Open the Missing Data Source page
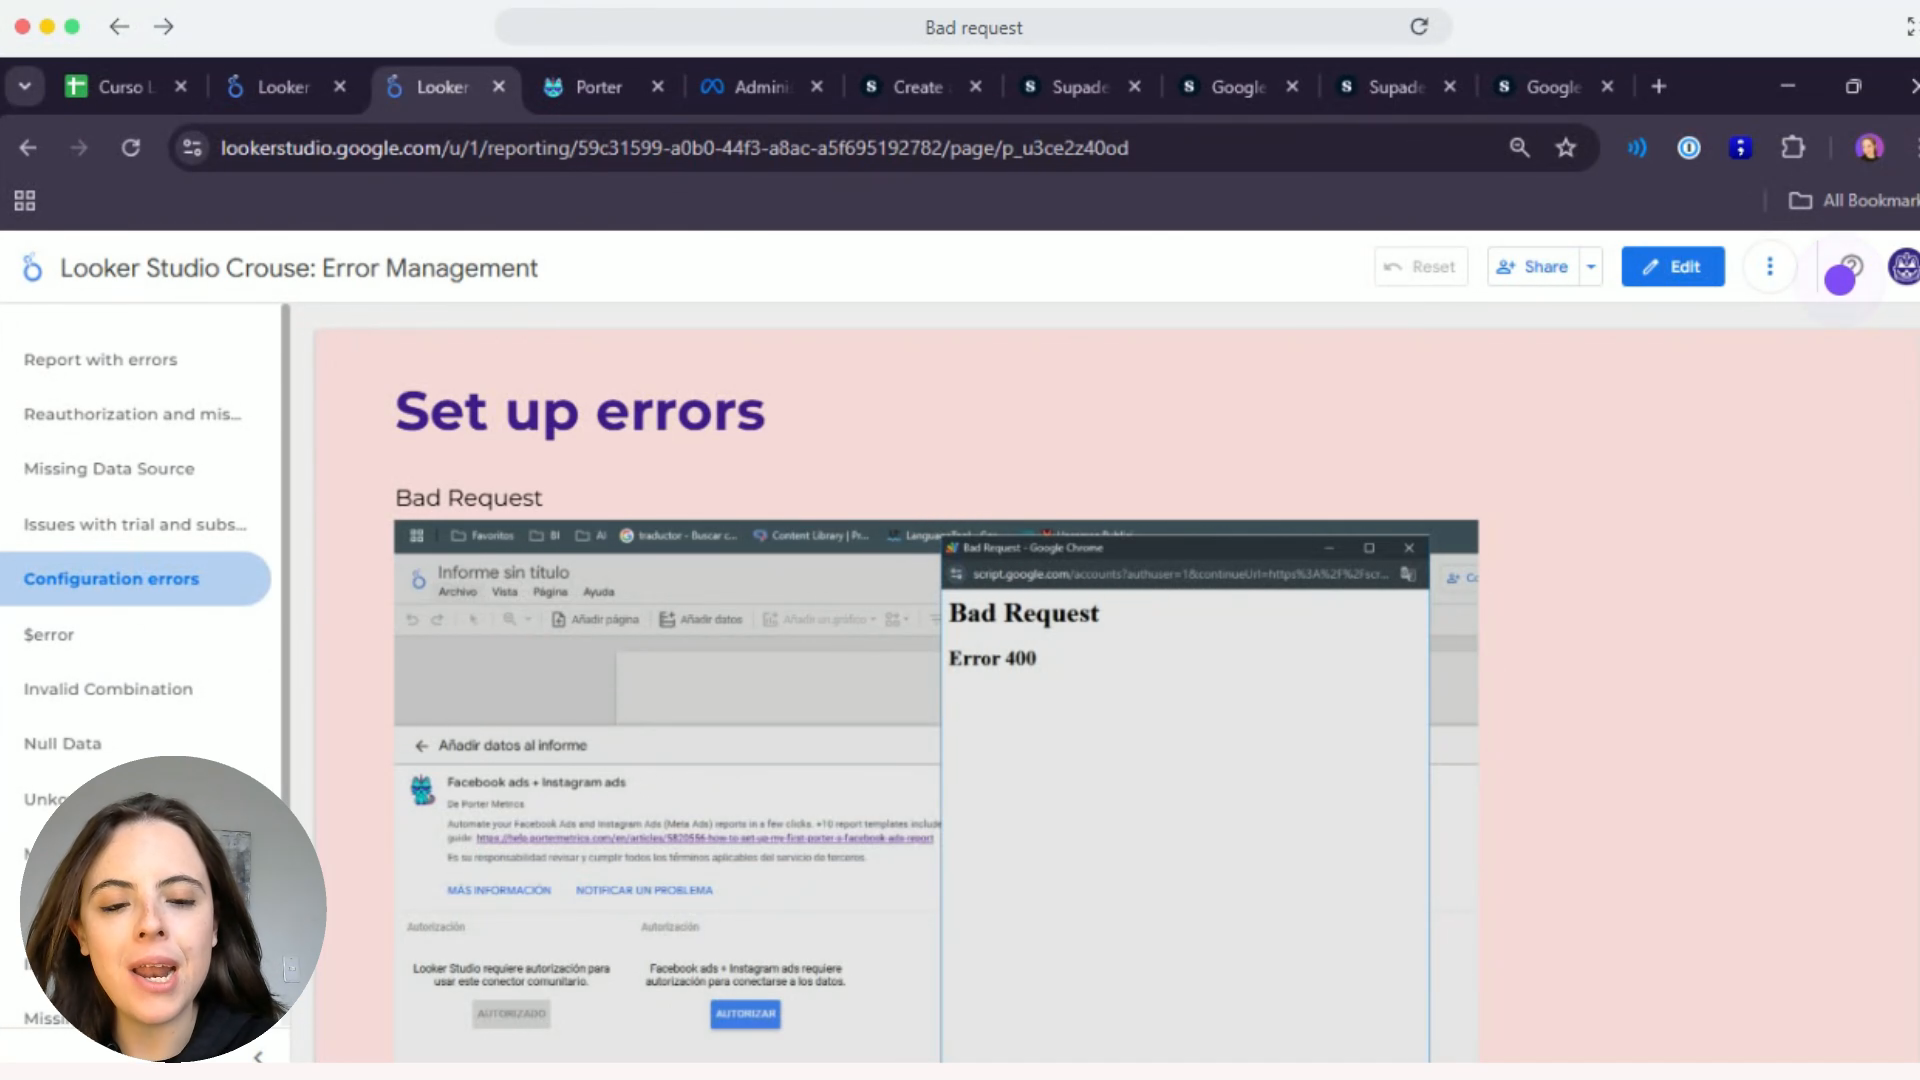The height and width of the screenshot is (1080, 1920). point(109,469)
